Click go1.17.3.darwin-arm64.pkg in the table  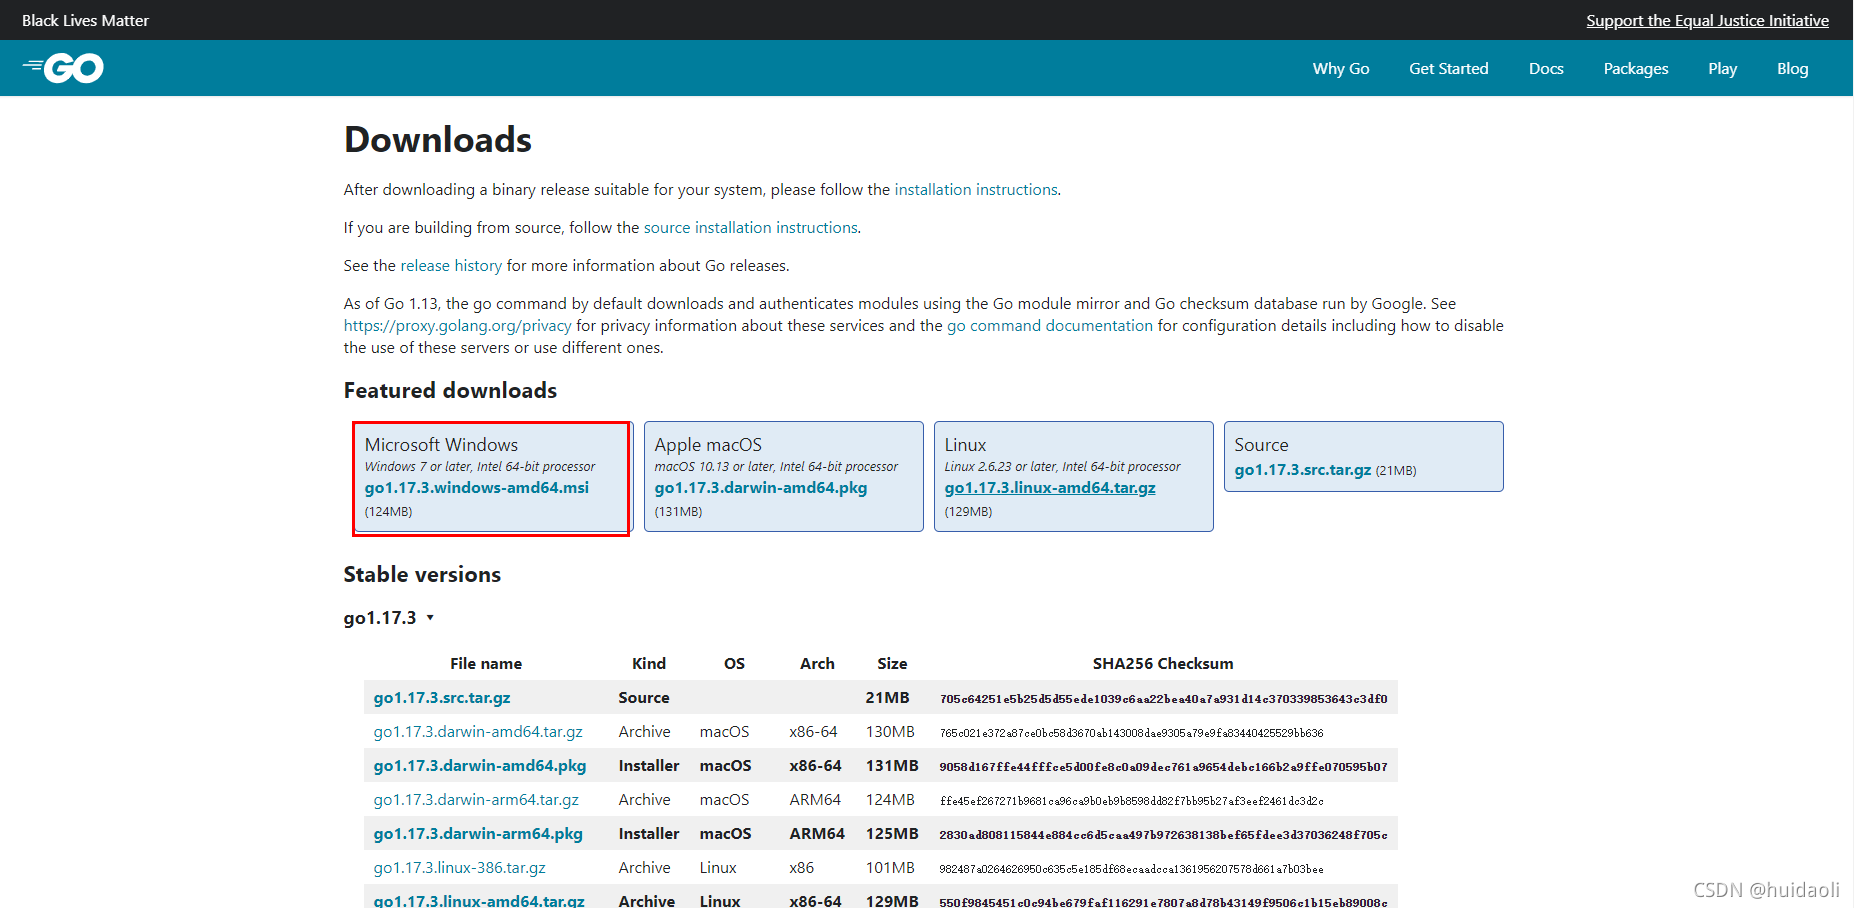478,833
